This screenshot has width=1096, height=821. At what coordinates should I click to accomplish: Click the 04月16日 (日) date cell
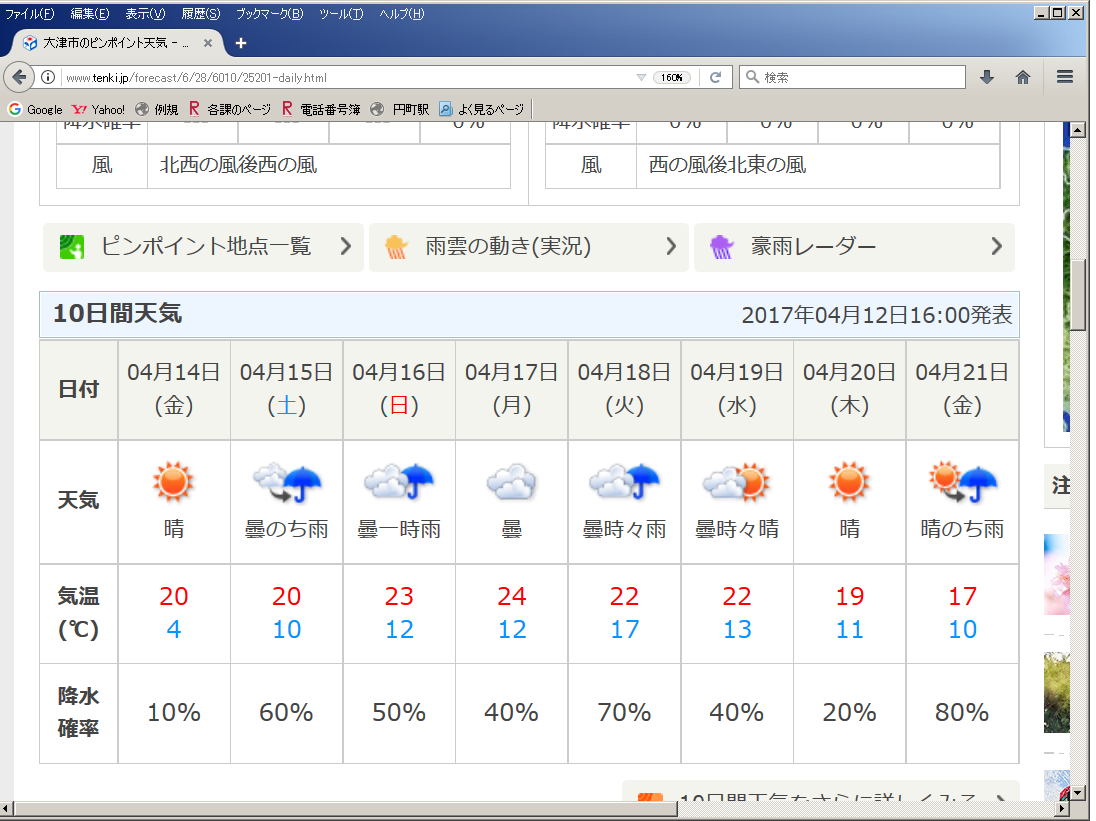[399, 390]
